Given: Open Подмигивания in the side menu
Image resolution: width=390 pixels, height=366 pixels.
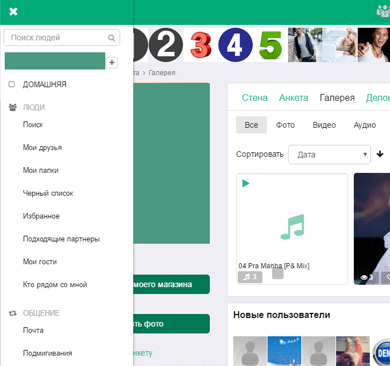Looking at the screenshot, I should click(47, 353).
